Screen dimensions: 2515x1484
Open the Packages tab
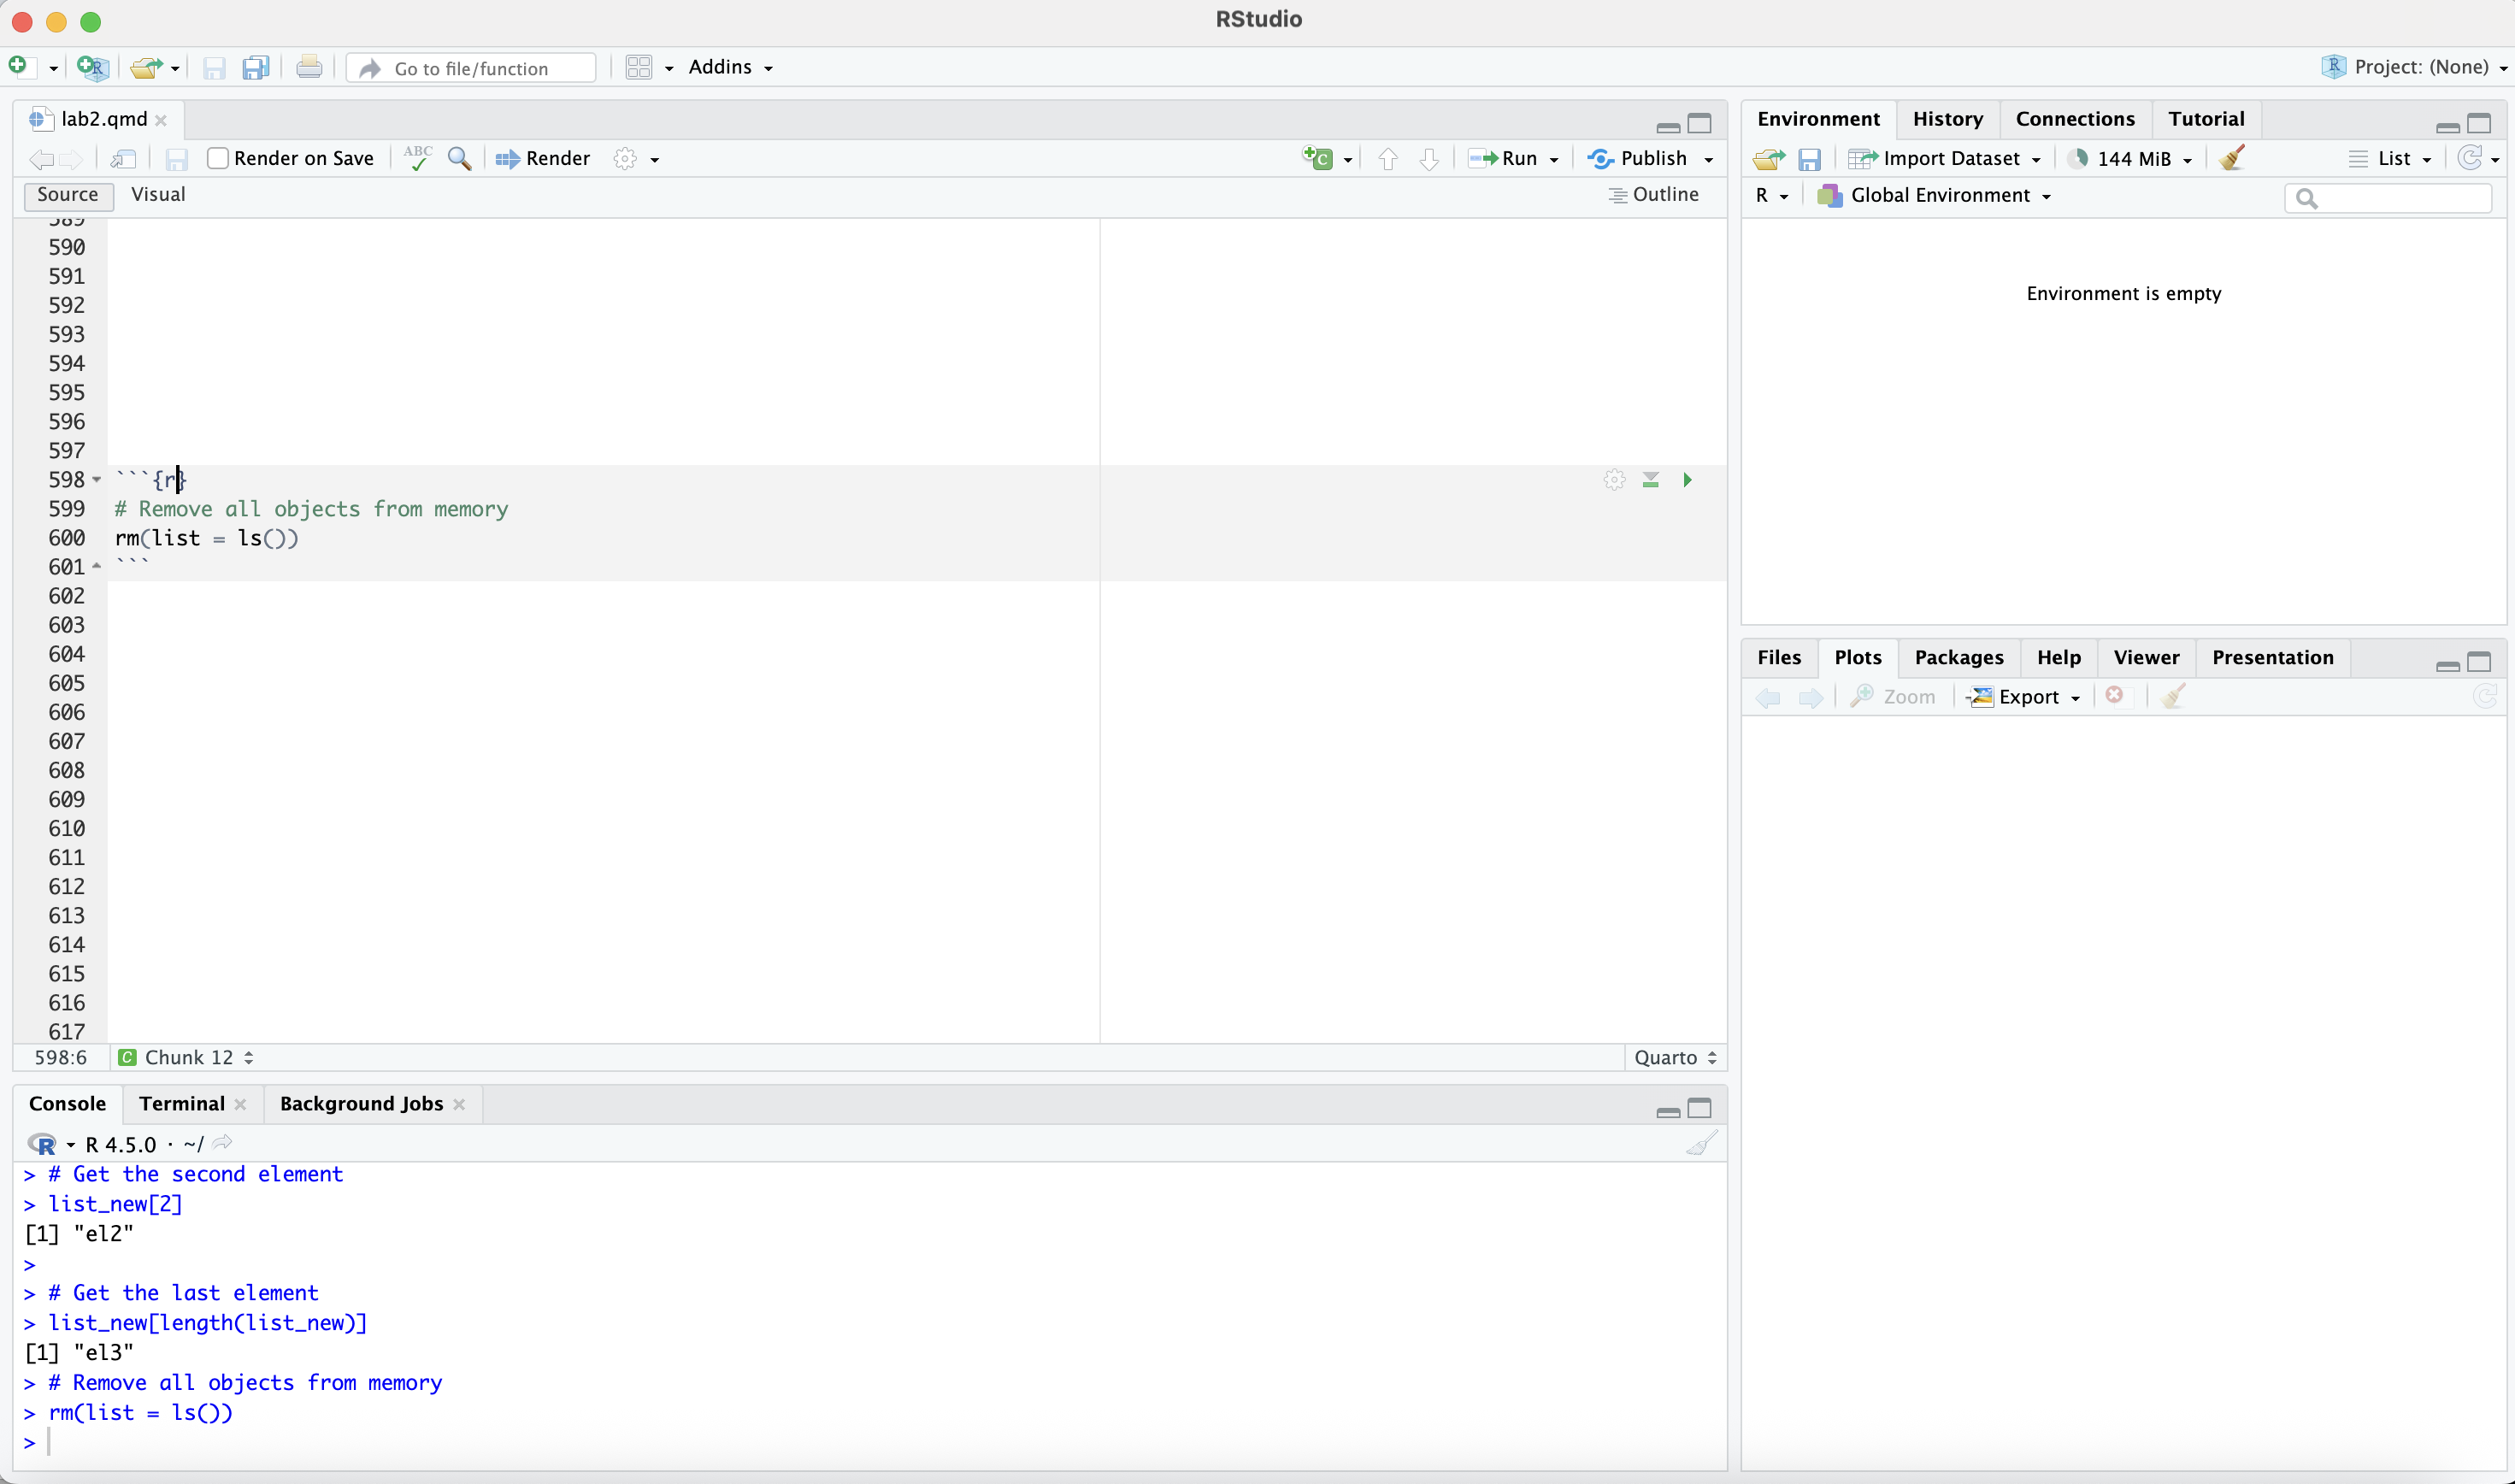pos(1957,657)
